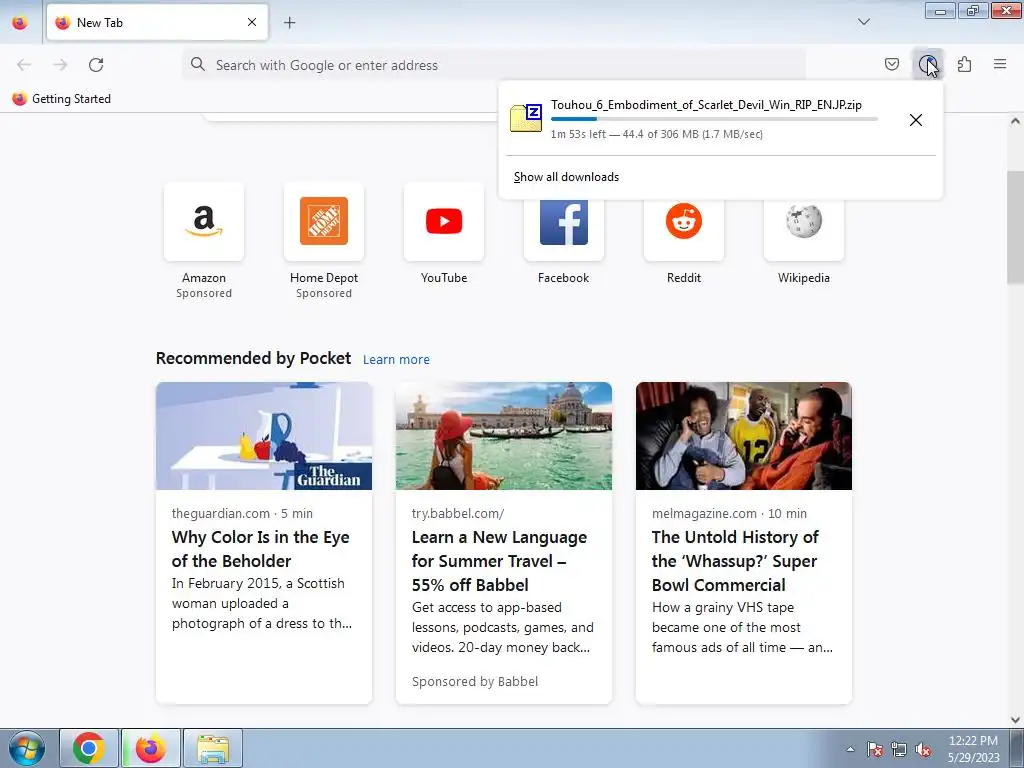Expand the list all tabs chevron
This screenshot has width=1024, height=768.
[x=863, y=22]
